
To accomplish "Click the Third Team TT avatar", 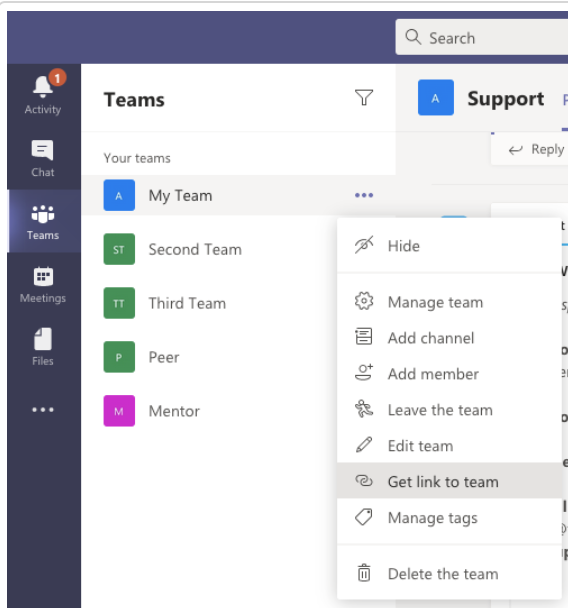I will pyautogui.click(x=119, y=303).
